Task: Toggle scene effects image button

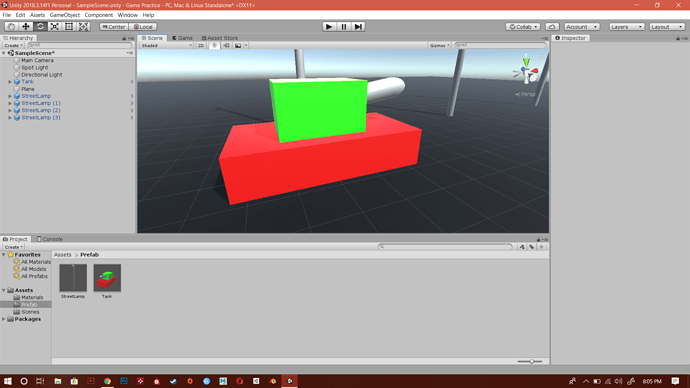Action: (x=238, y=45)
